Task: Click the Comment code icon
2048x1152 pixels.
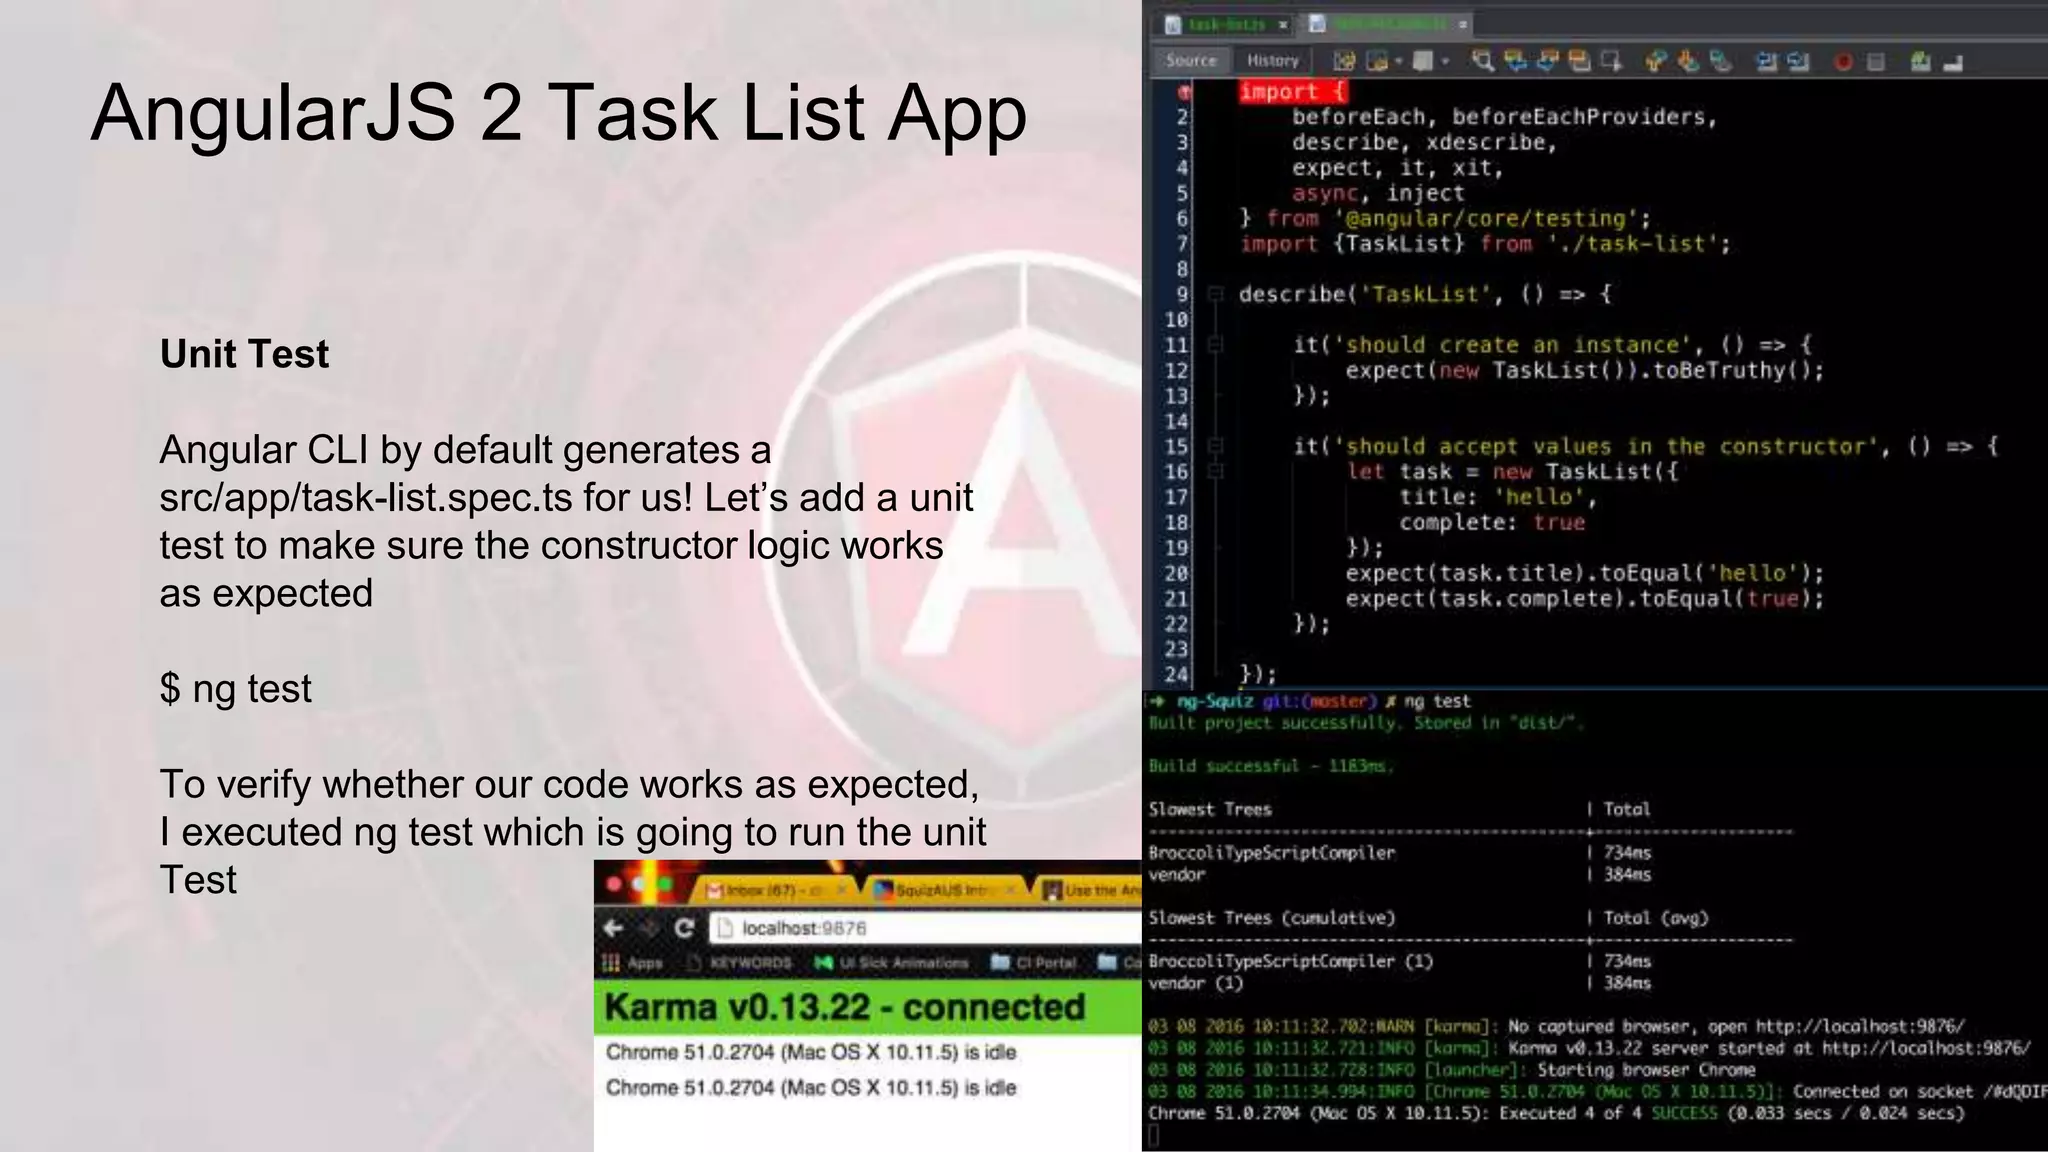Action: coord(1920,61)
